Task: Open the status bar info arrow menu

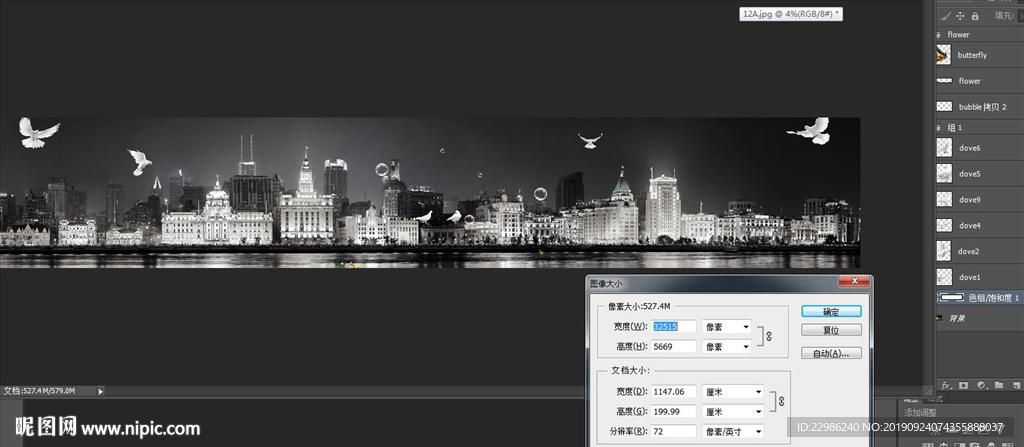Action: pos(100,391)
